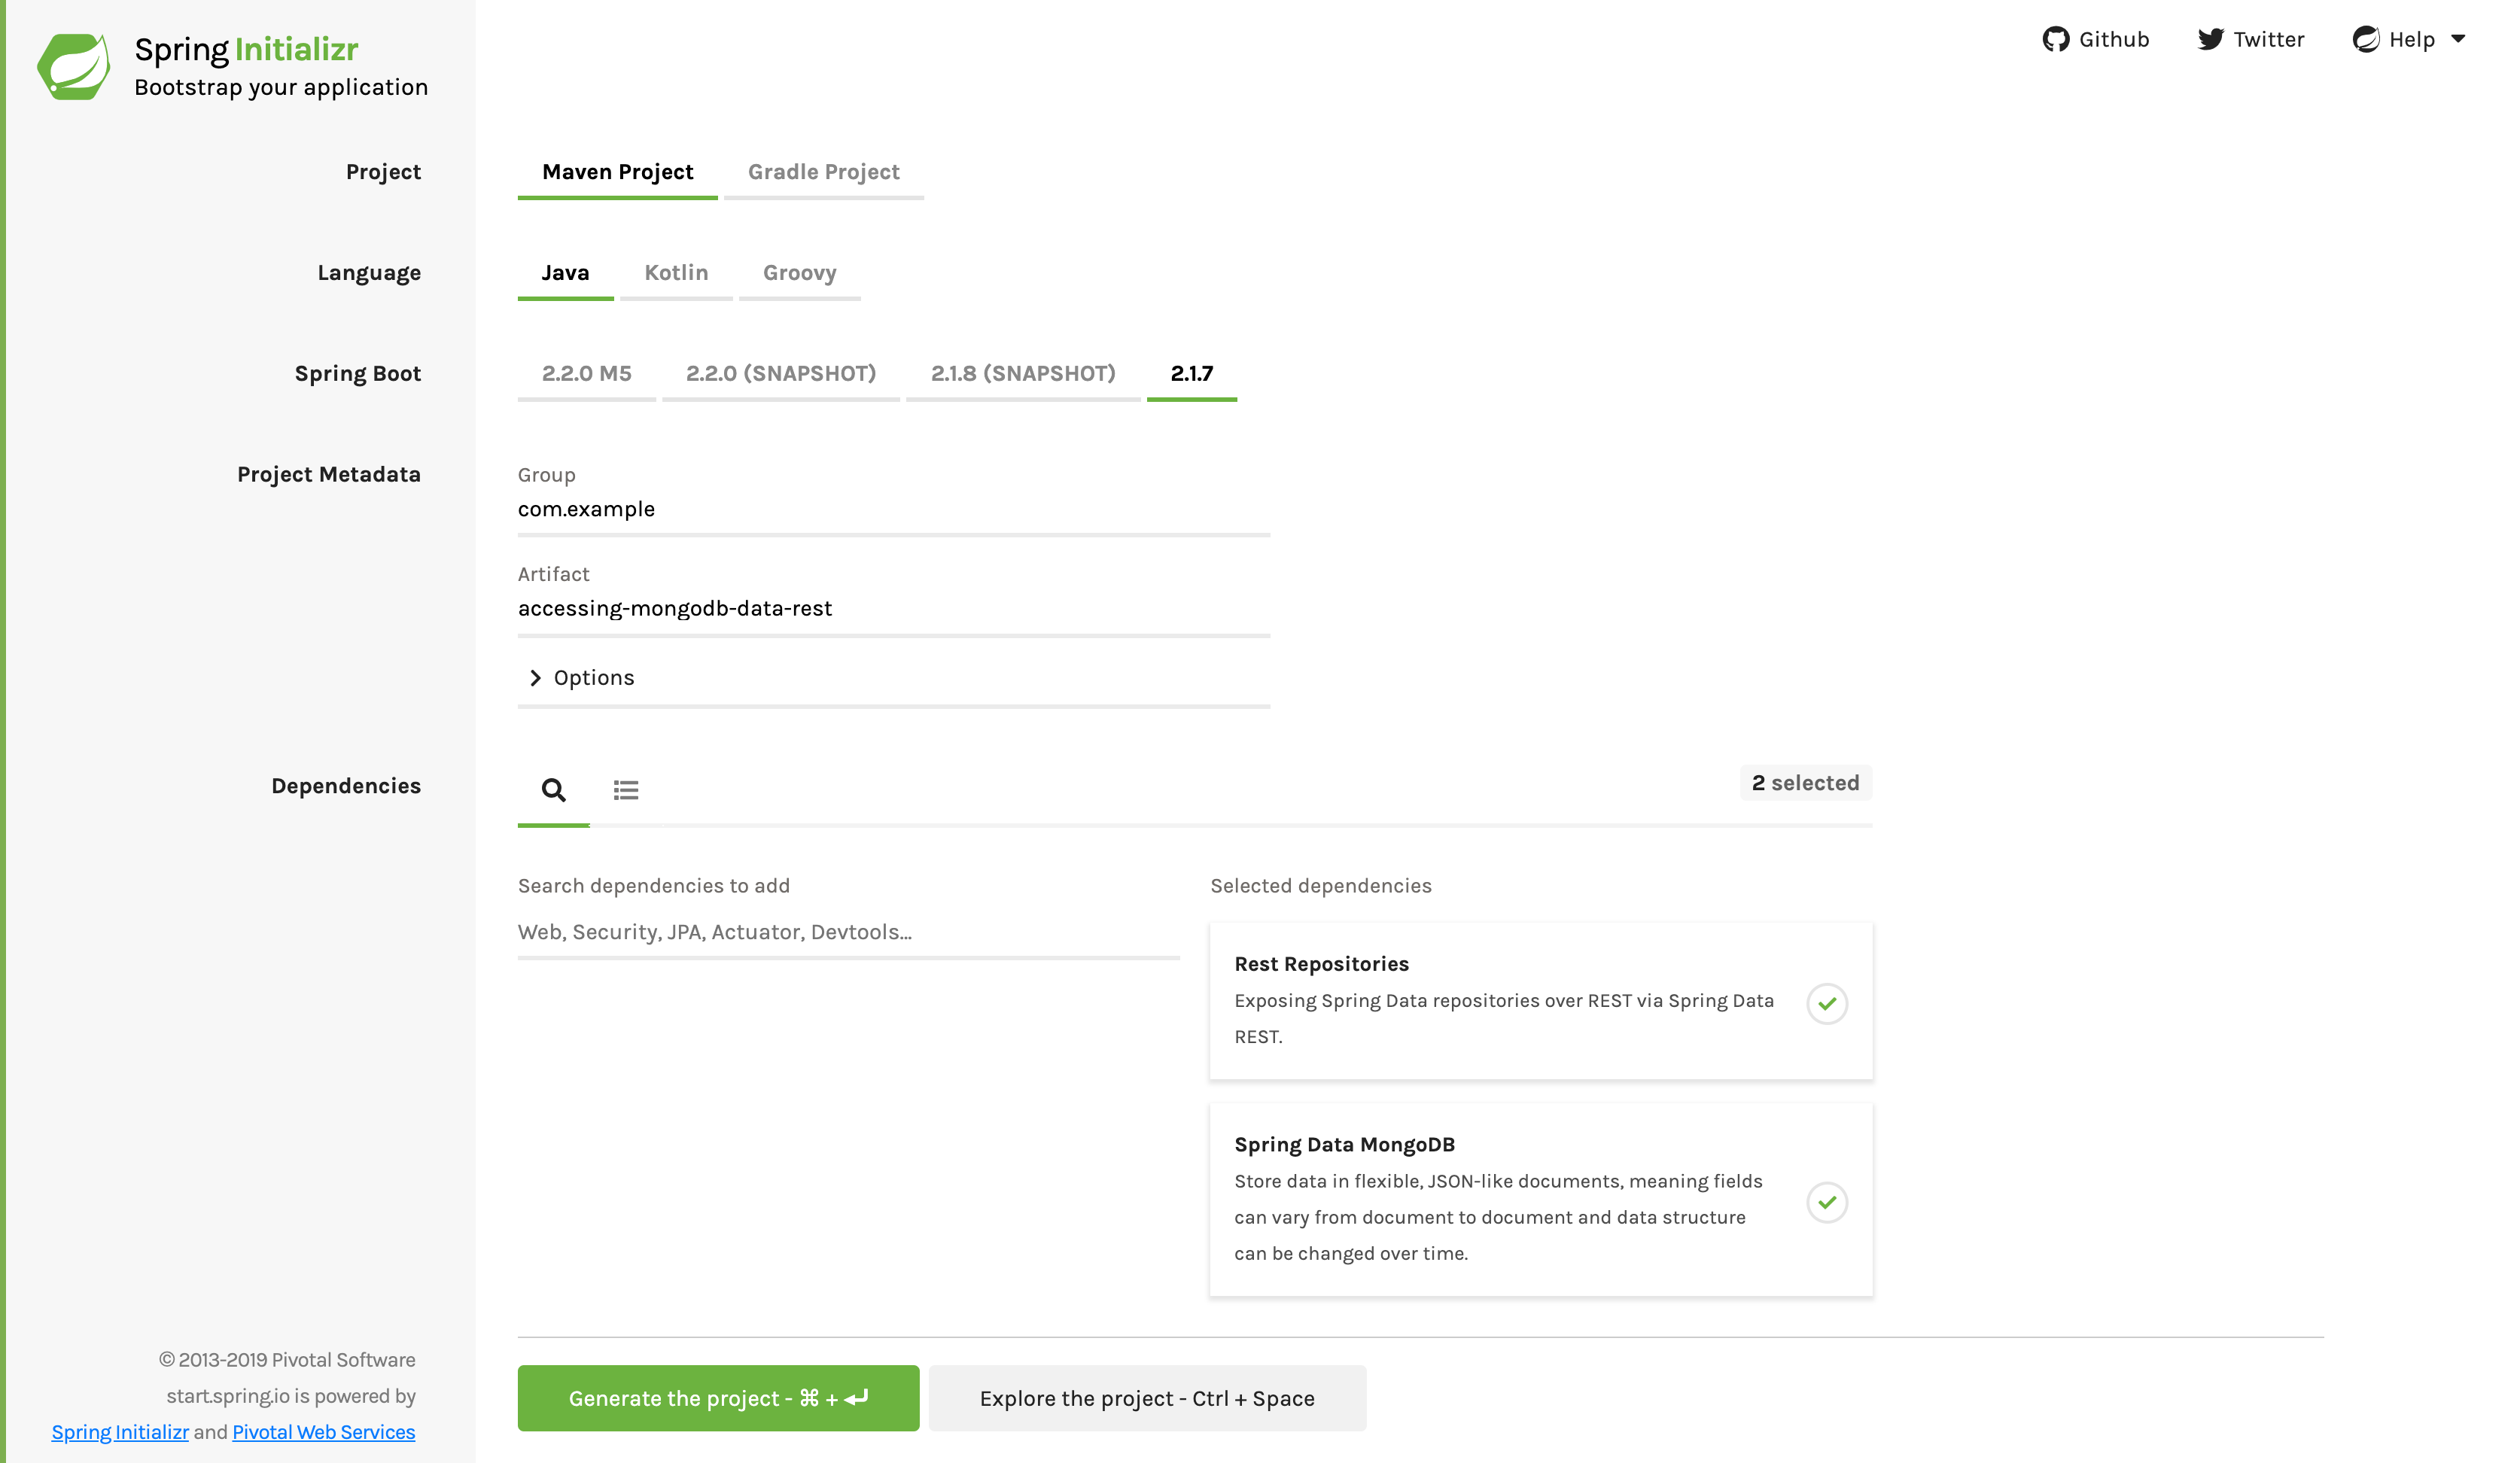Click the Github octocat icon
Image resolution: width=2520 pixels, height=1463 pixels.
pyautogui.click(x=2055, y=39)
